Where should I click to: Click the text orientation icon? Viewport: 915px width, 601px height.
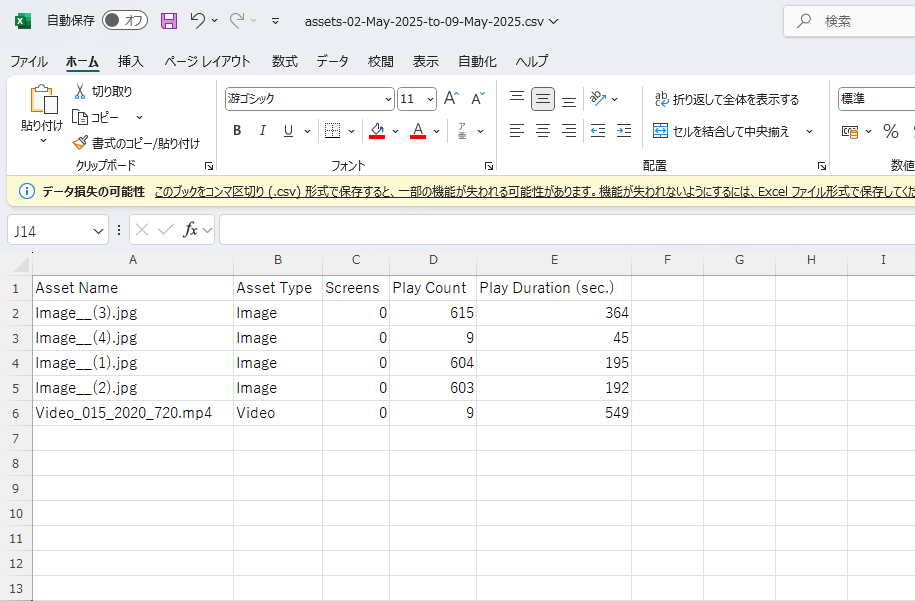tap(598, 99)
